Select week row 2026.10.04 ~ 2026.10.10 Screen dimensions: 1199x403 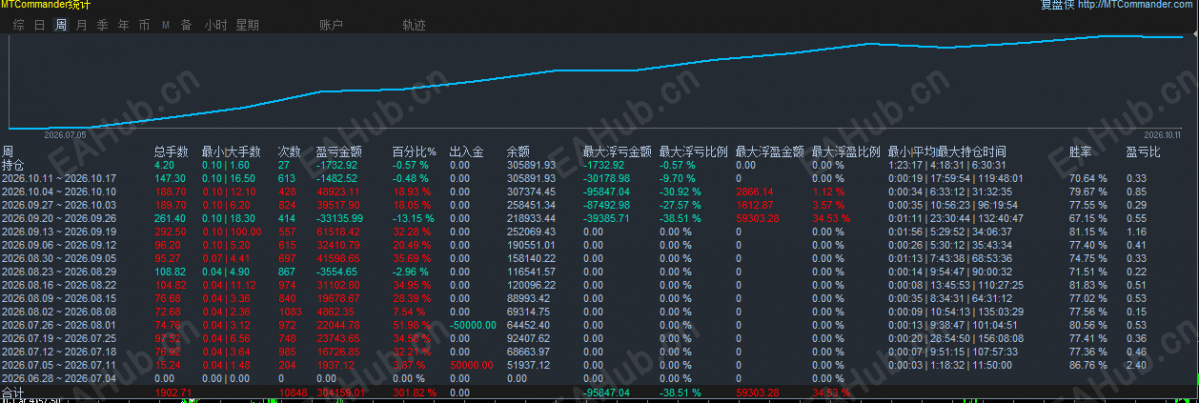[x=58, y=190]
